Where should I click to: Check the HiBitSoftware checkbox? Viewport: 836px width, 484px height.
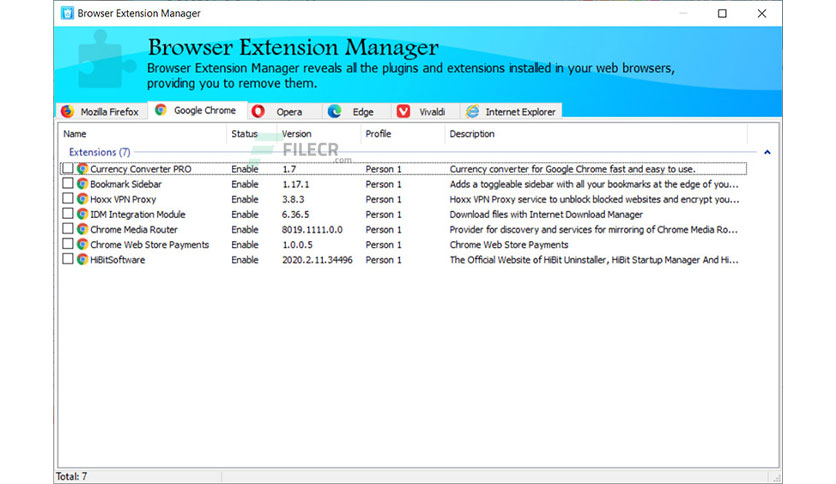pyautogui.click(x=68, y=259)
